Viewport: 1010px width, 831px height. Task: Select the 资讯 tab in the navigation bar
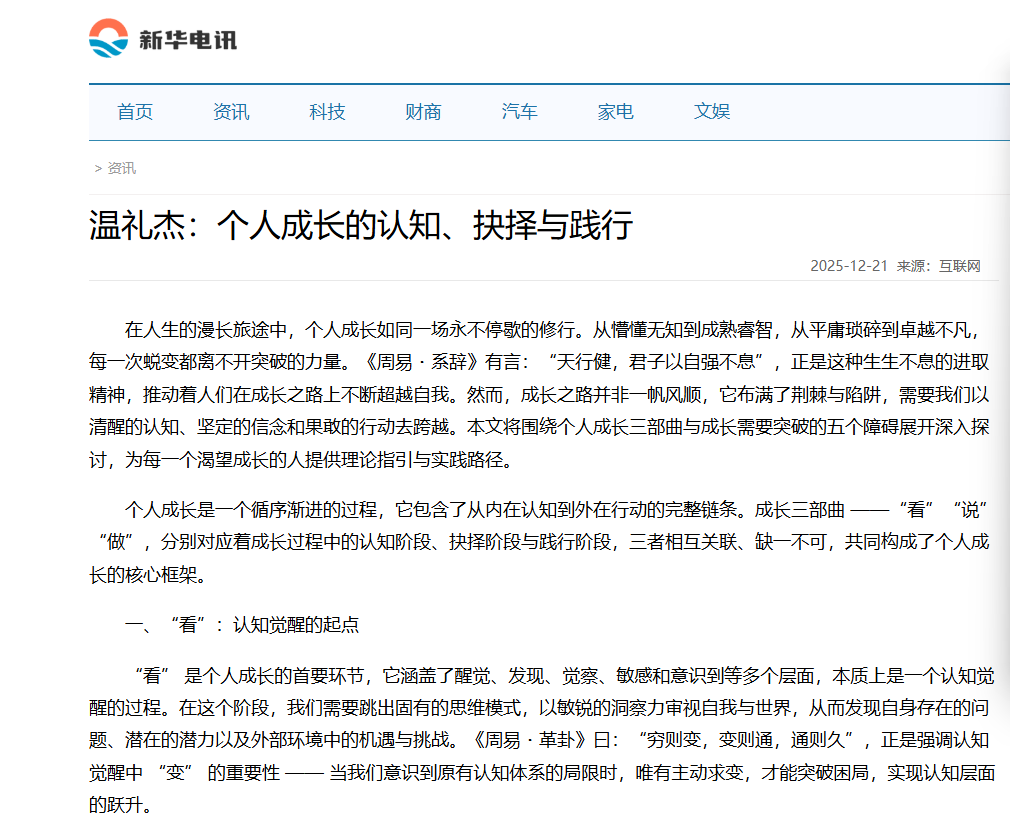pyautogui.click(x=230, y=112)
